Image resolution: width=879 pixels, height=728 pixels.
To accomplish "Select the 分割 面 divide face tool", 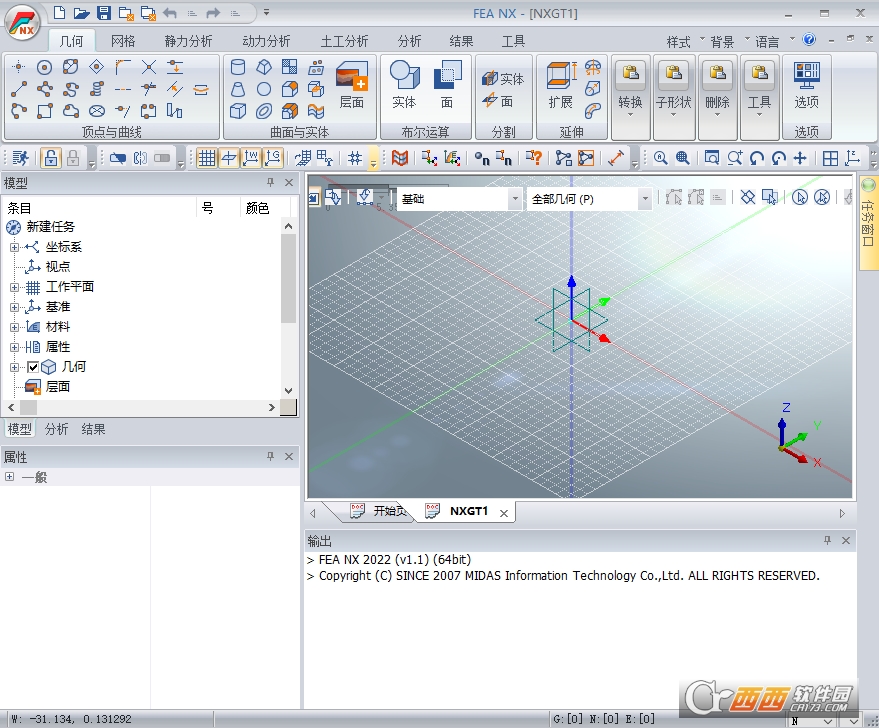I will [x=498, y=101].
